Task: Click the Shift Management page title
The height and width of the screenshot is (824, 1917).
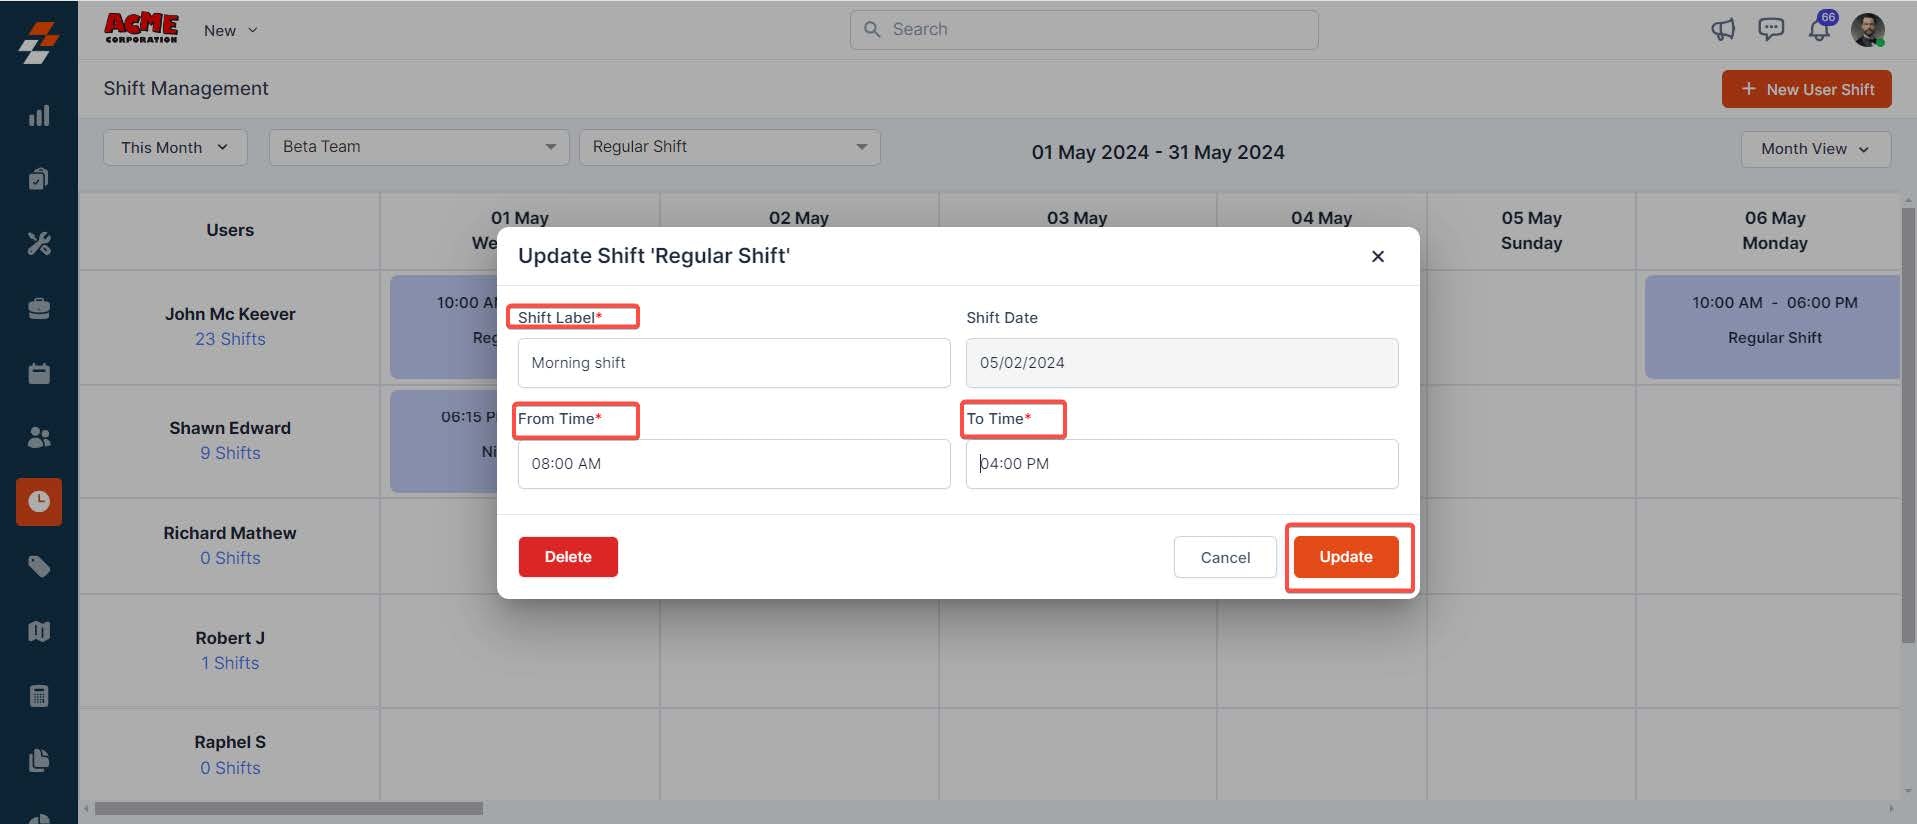Action: [186, 88]
